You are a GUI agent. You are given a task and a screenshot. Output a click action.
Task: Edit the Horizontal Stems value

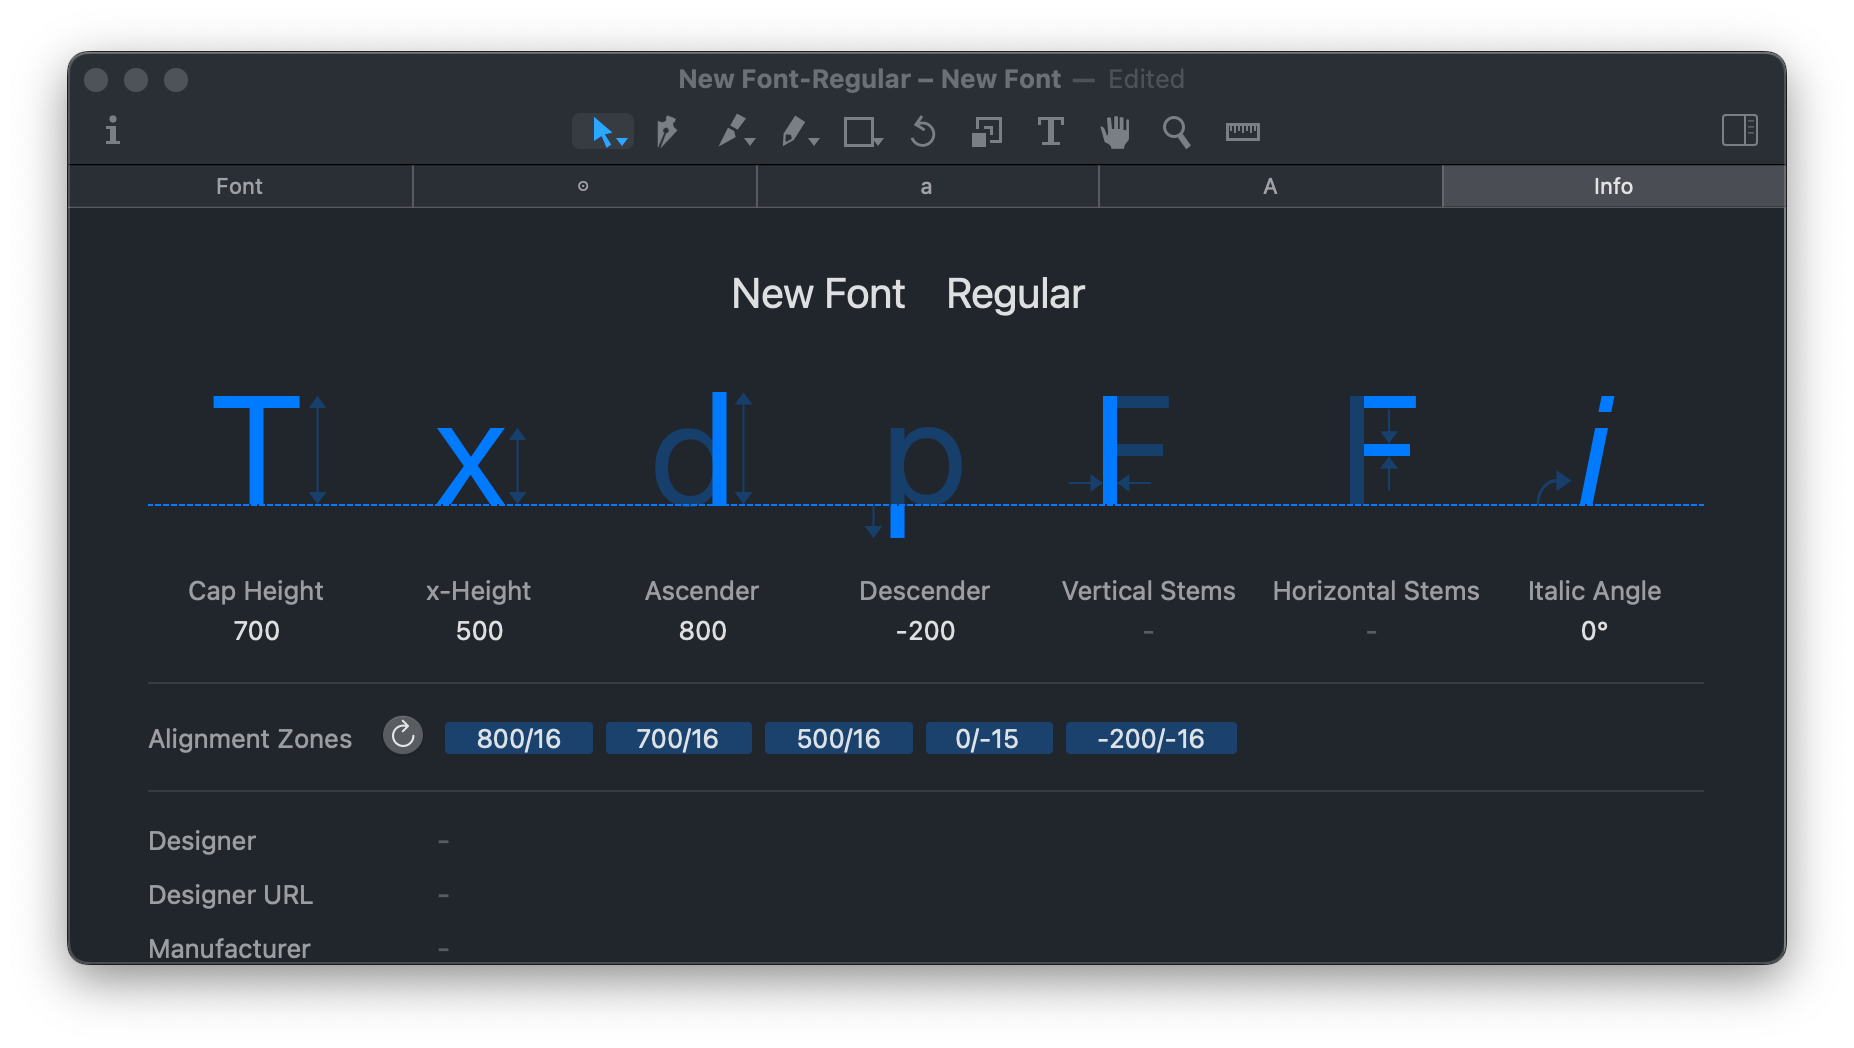[x=1371, y=631]
